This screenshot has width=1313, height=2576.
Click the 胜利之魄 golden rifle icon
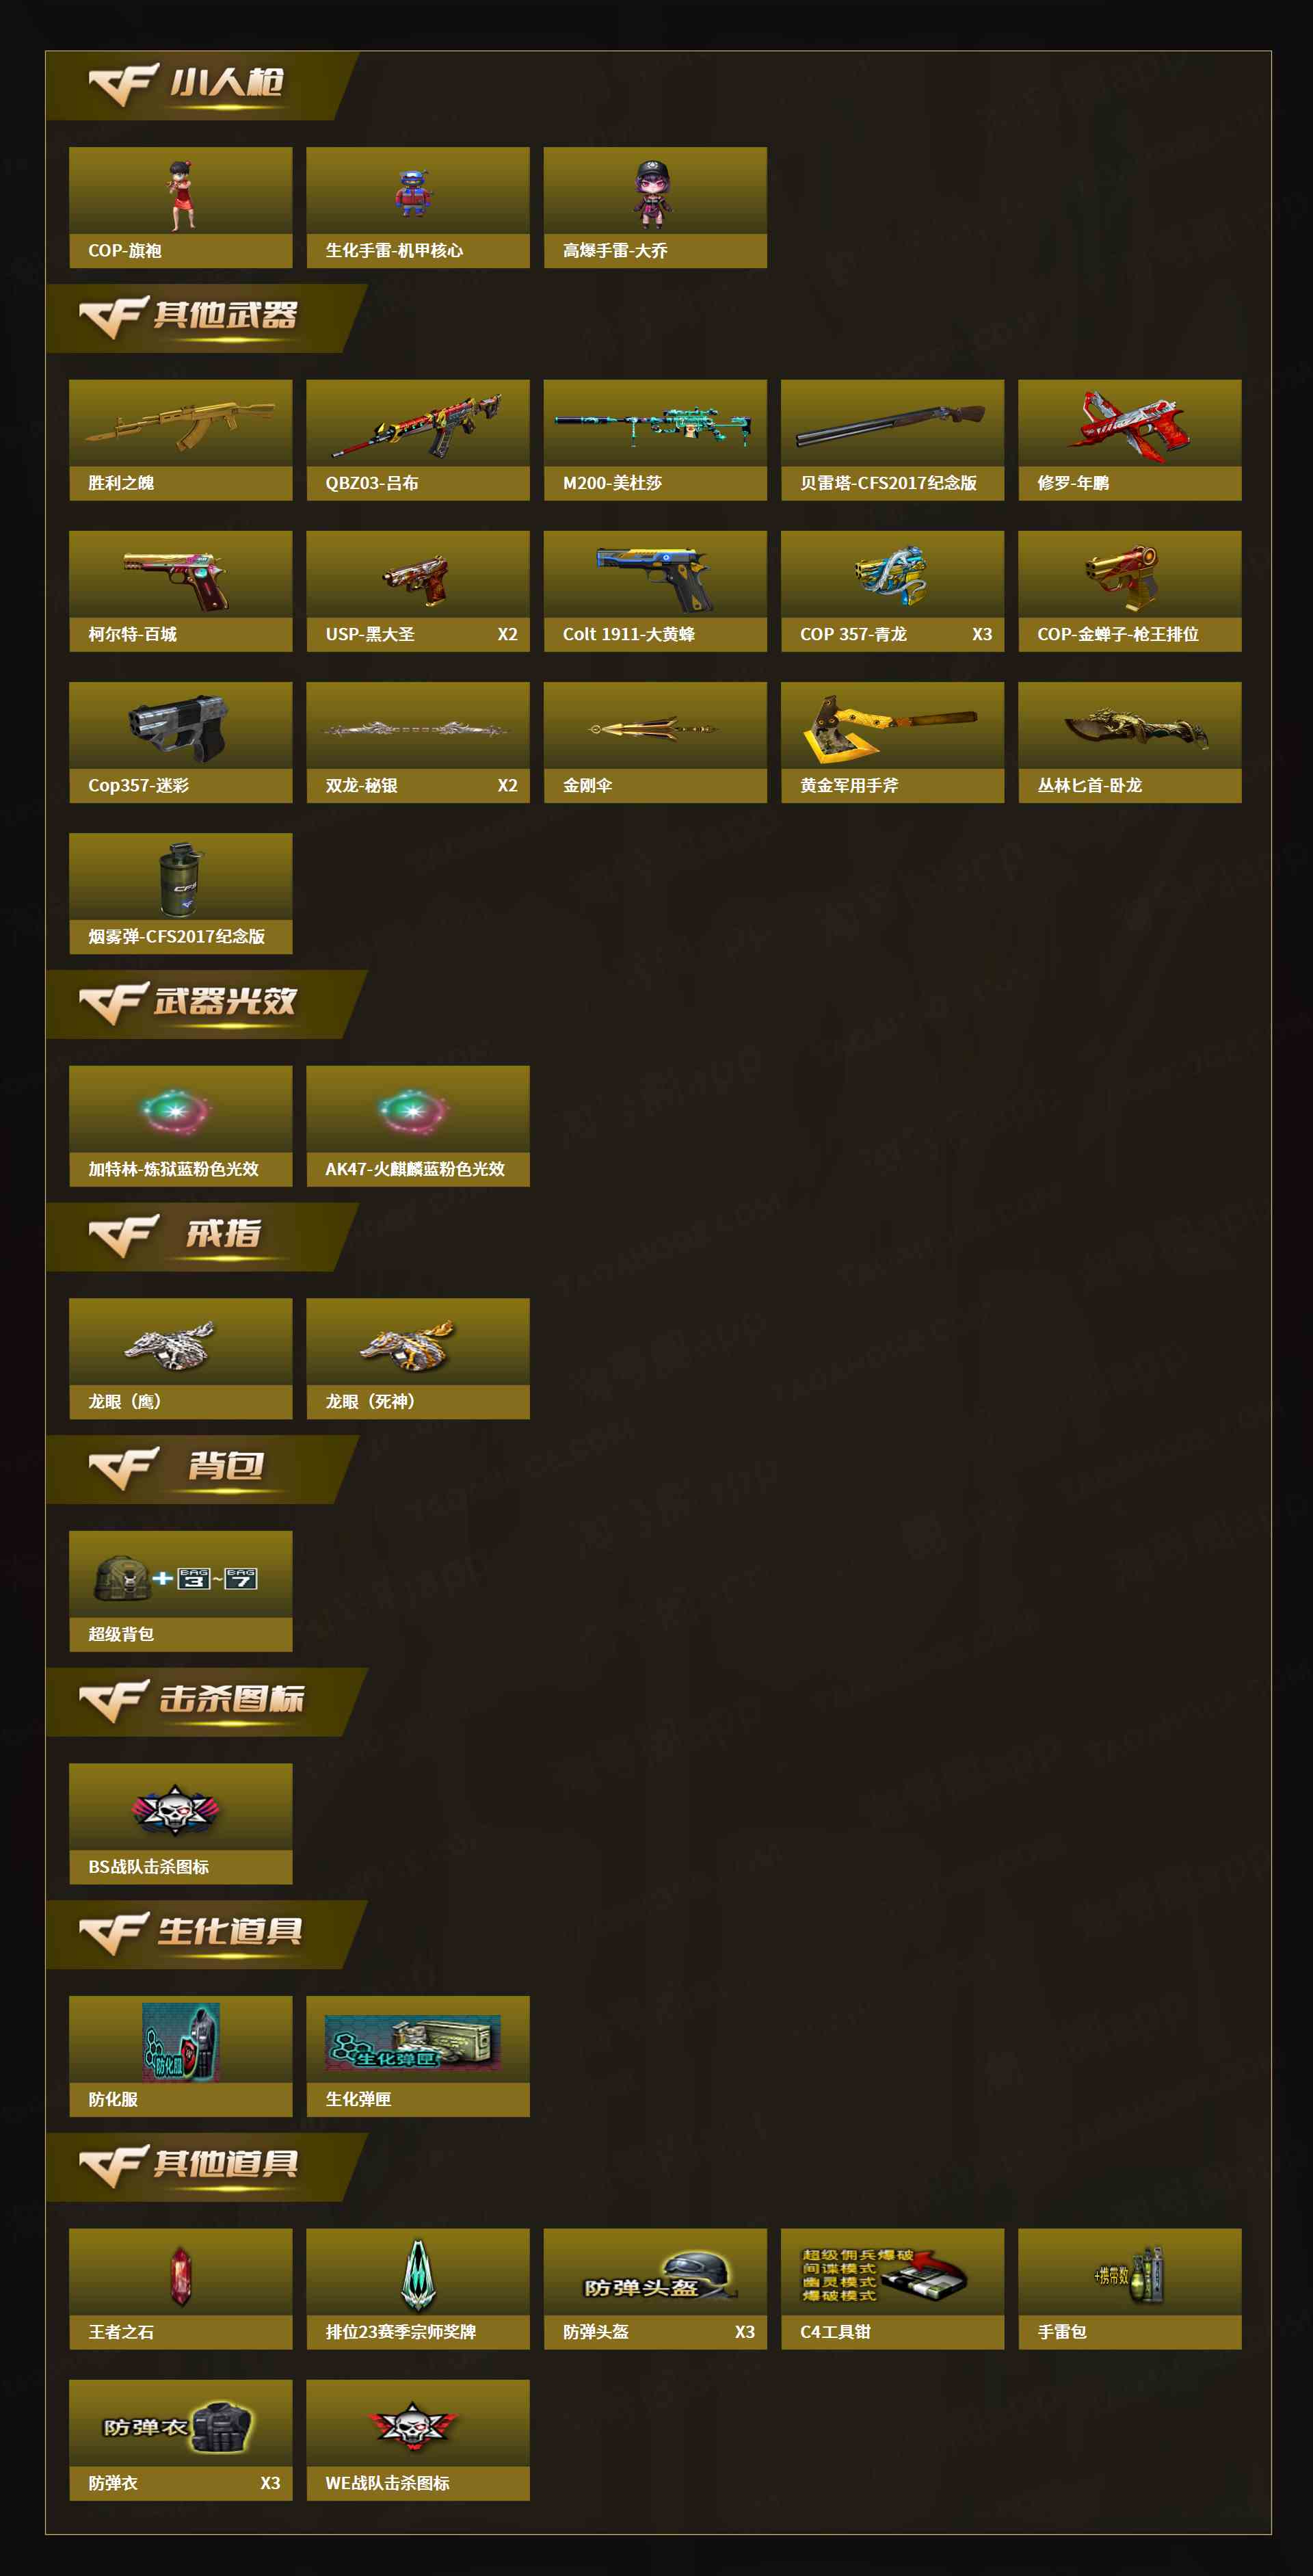181,422
